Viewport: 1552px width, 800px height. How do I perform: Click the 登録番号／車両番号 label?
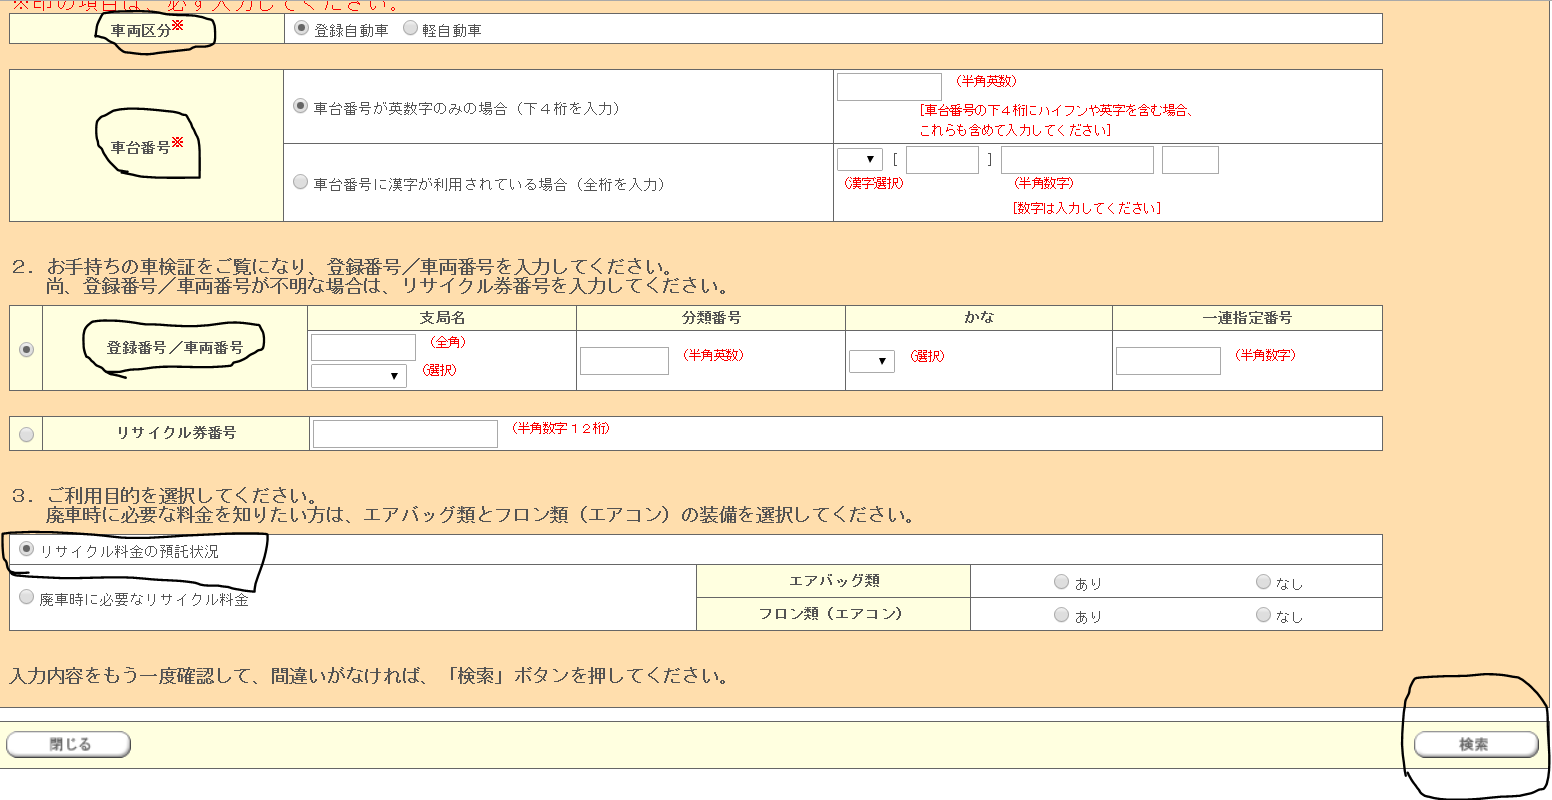click(175, 348)
